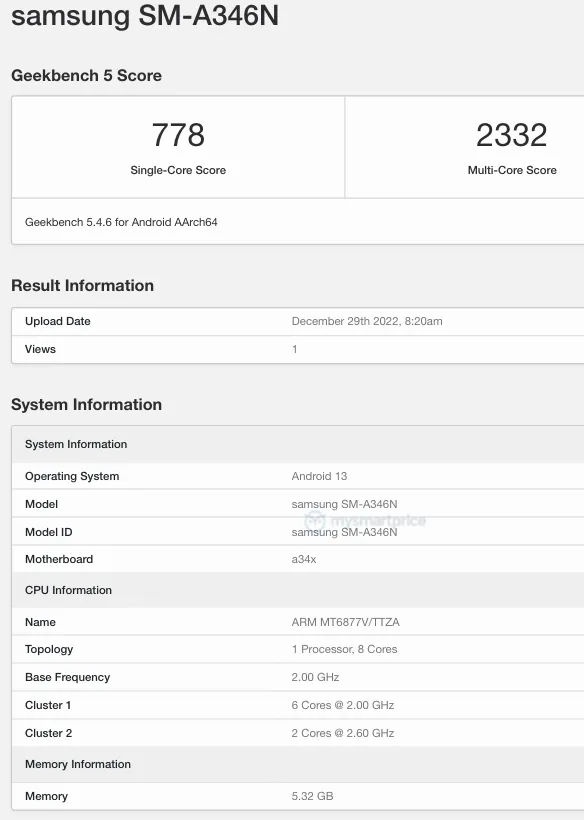The height and width of the screenshot is (820, 584).
Task: Click the 'Geekbench 5 Score' heading
Action: pyautogui.click(x=86, y=75)
